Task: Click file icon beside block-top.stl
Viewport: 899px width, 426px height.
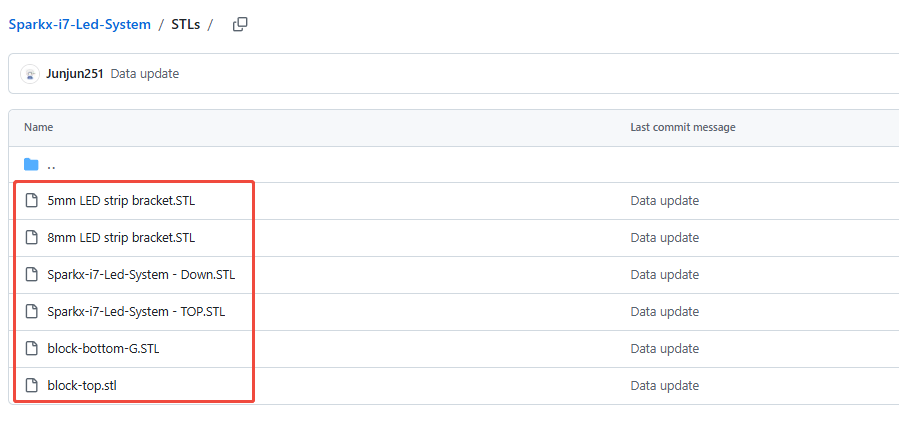Action: tap(32, 385)
